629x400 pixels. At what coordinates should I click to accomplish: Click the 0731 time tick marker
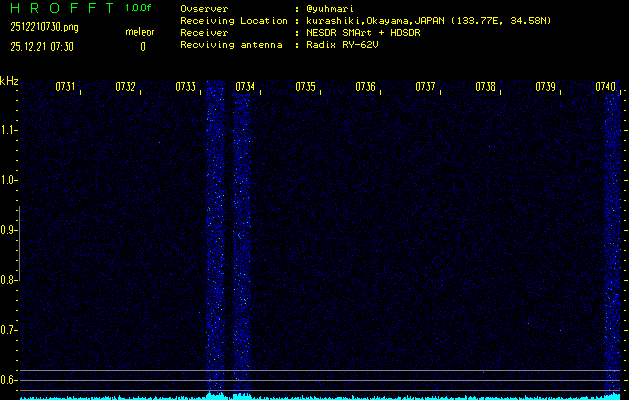pos(65,87)
